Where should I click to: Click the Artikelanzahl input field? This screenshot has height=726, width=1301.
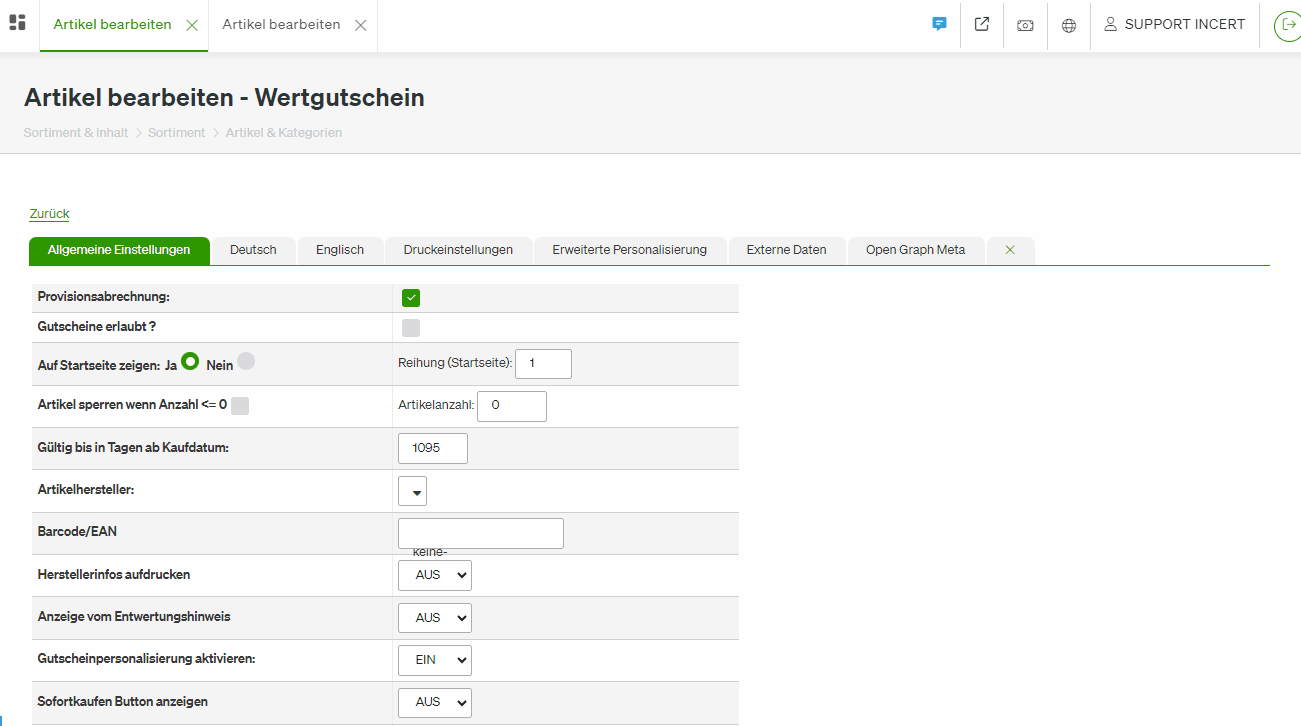(x=512, y=406)
